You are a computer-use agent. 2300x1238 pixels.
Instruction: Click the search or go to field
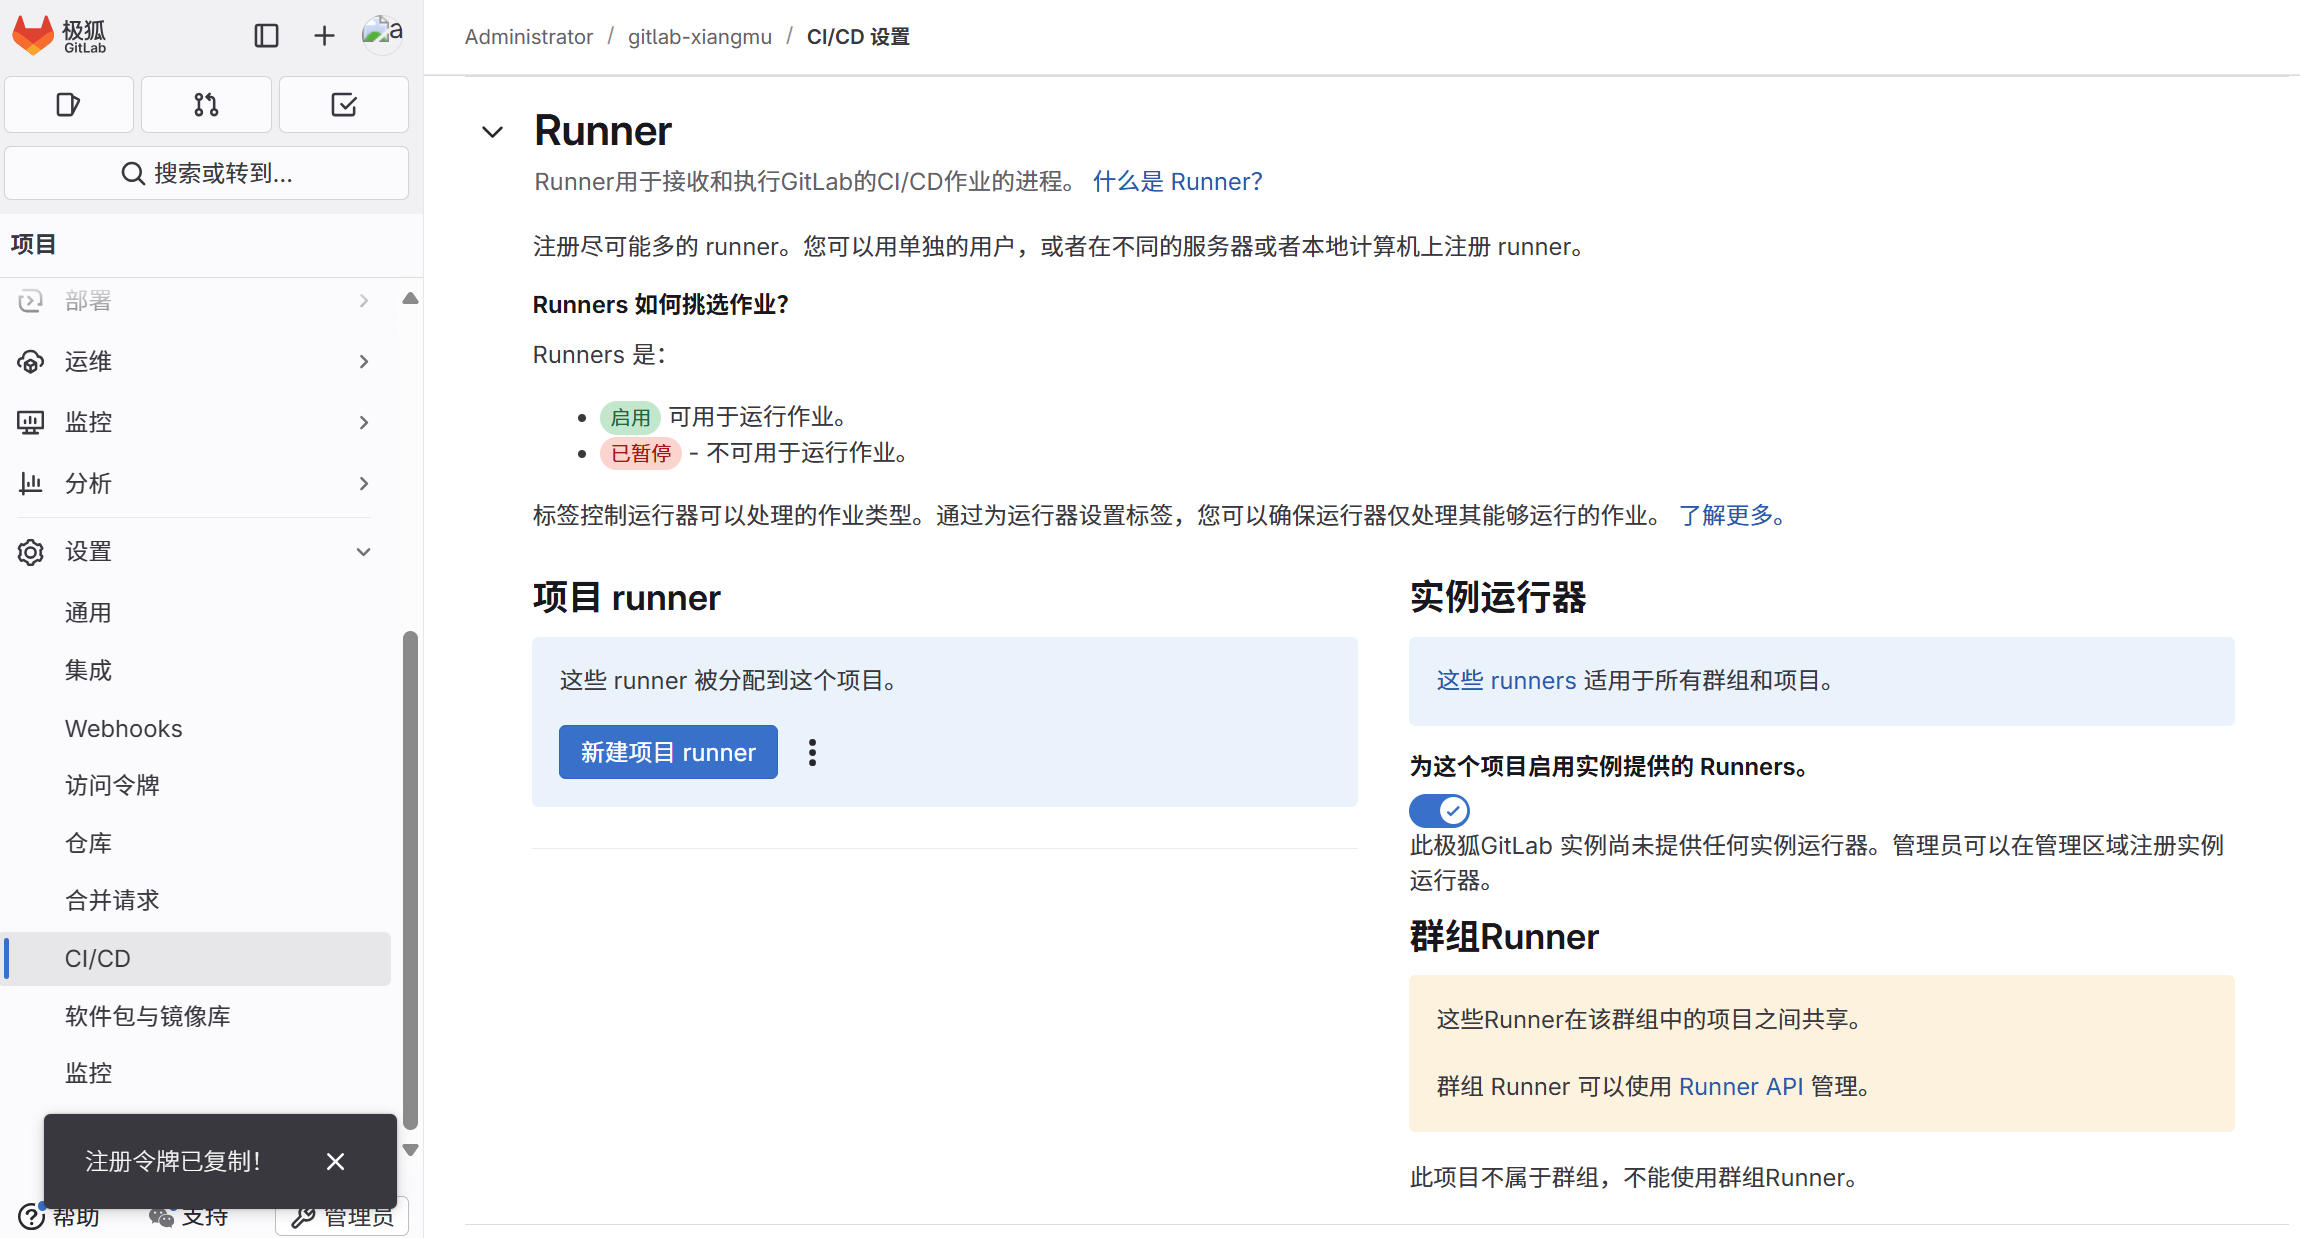click(207, 173)
